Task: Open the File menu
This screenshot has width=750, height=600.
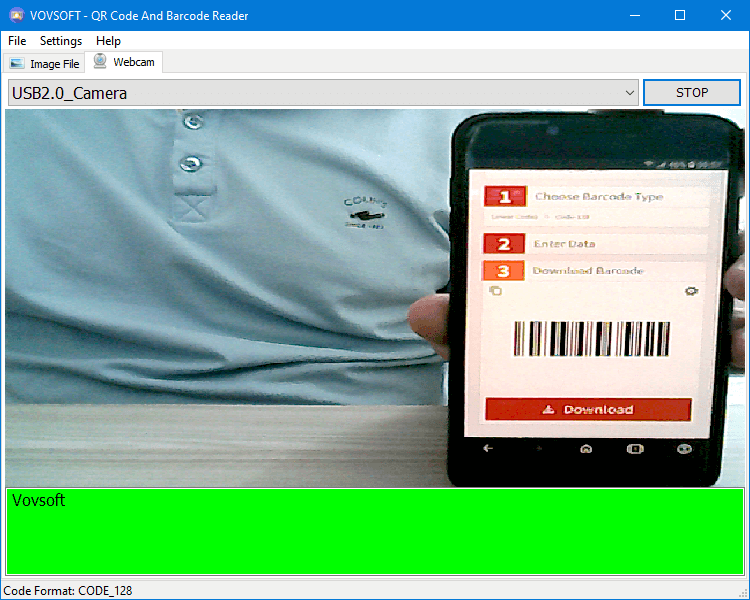Action: [17, 41]
